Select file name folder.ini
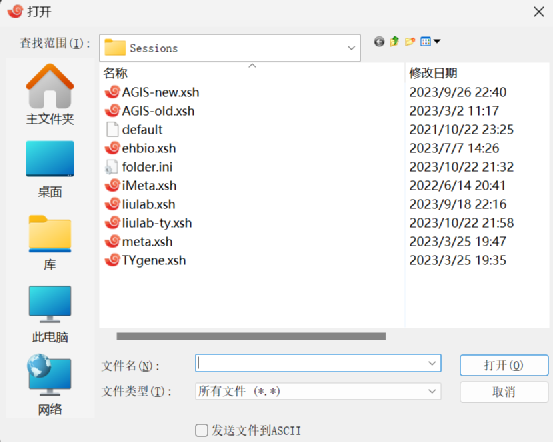Viewport: 553px width, 442px height. pos(147,167)
